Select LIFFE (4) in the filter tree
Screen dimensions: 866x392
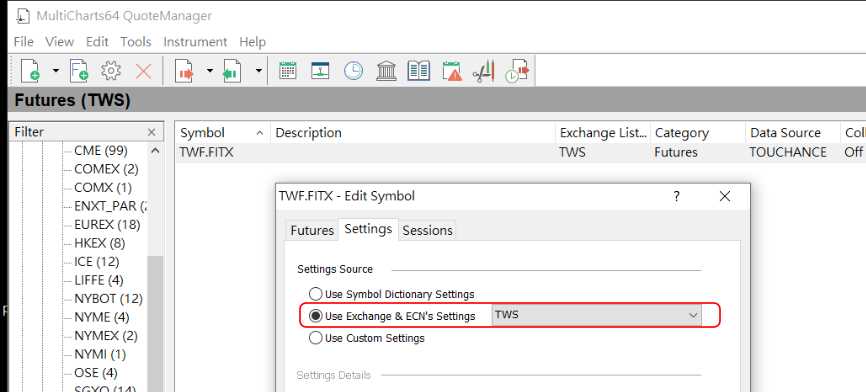coord(99,280)
